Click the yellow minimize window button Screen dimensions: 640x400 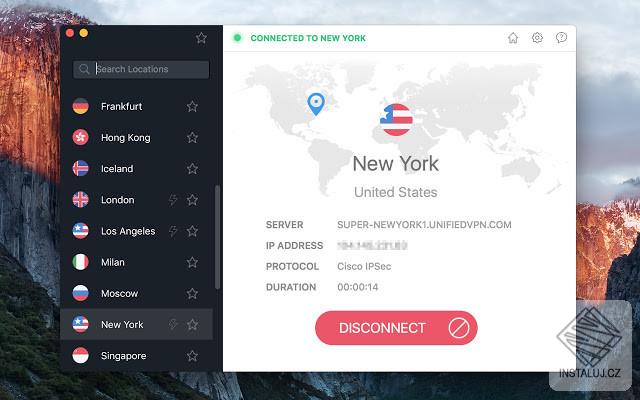(84, 33)
